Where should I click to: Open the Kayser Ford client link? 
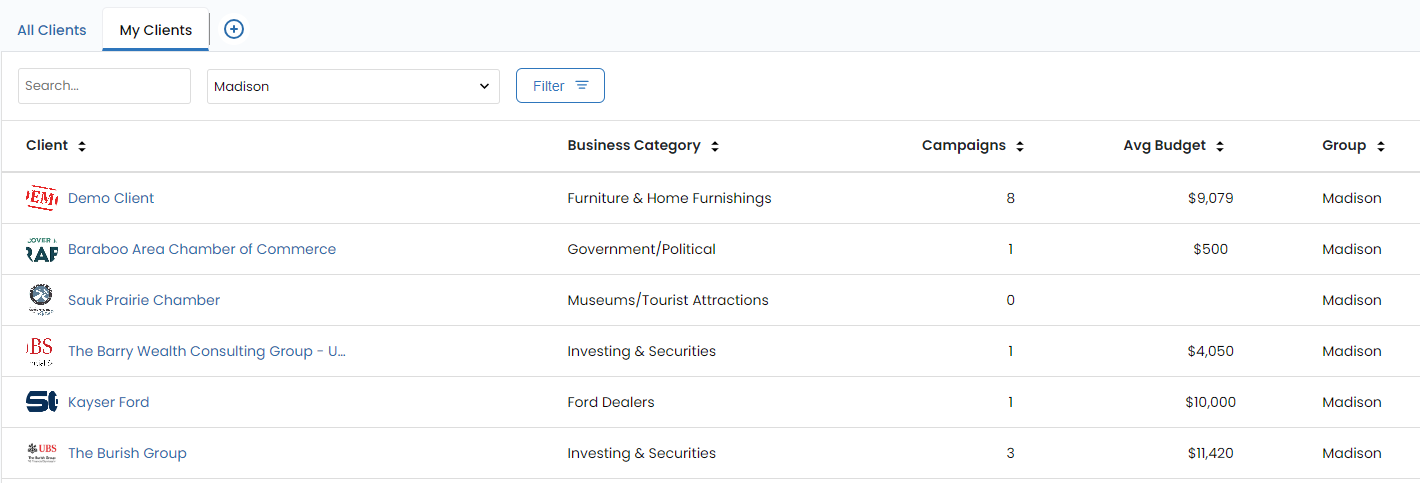tap(109, 402)
